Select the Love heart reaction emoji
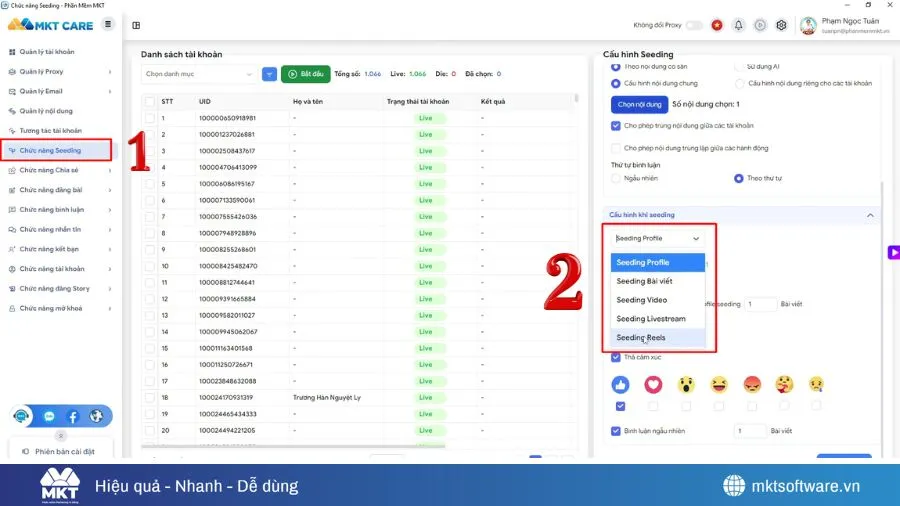The width and height of the screenshot is (900, 506). 653,384
